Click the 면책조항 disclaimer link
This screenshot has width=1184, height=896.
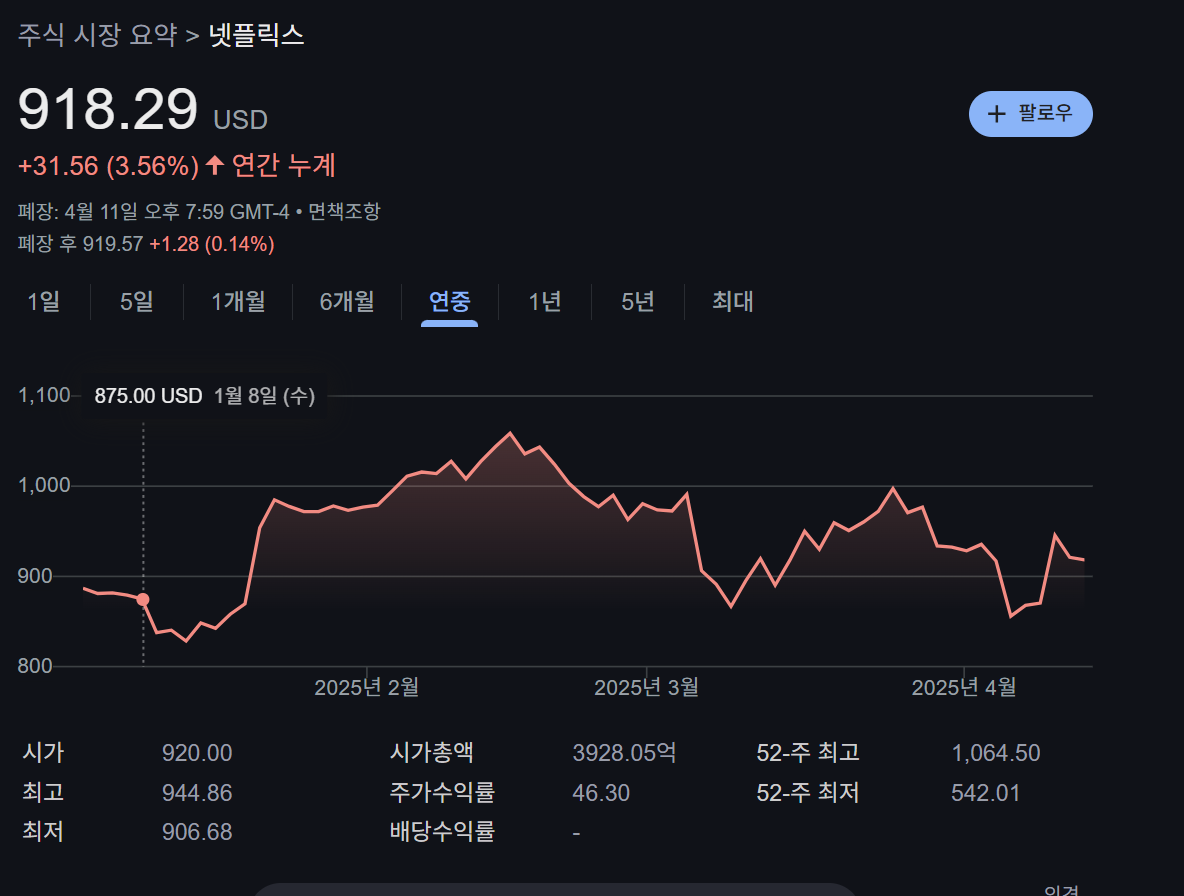pyautogui.click(x=344, y=211)
